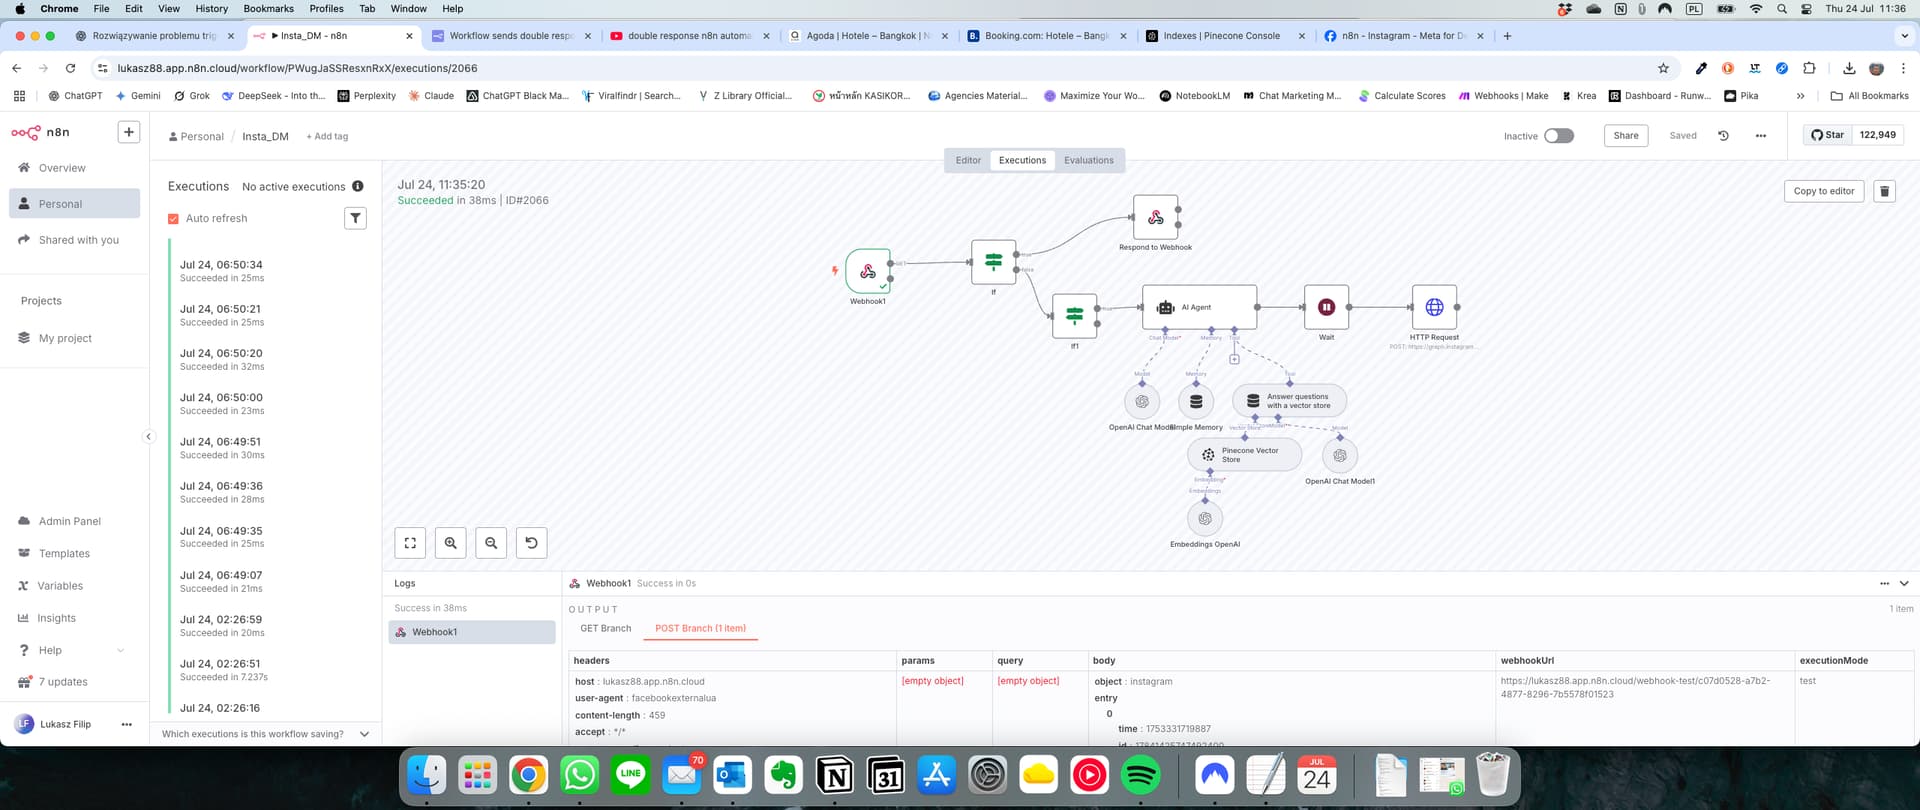
Task: Open Spotify from the Dock
Action: click(1141, 775)
